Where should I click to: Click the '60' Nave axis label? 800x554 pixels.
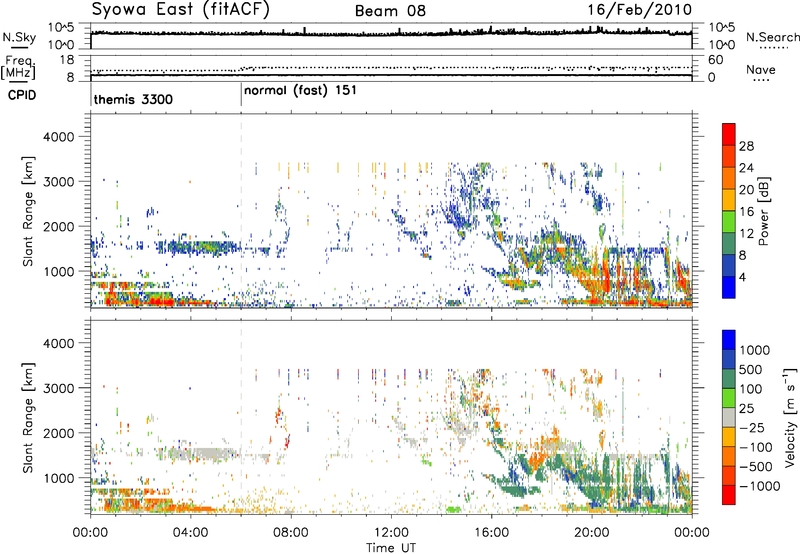tap(715, 60)
